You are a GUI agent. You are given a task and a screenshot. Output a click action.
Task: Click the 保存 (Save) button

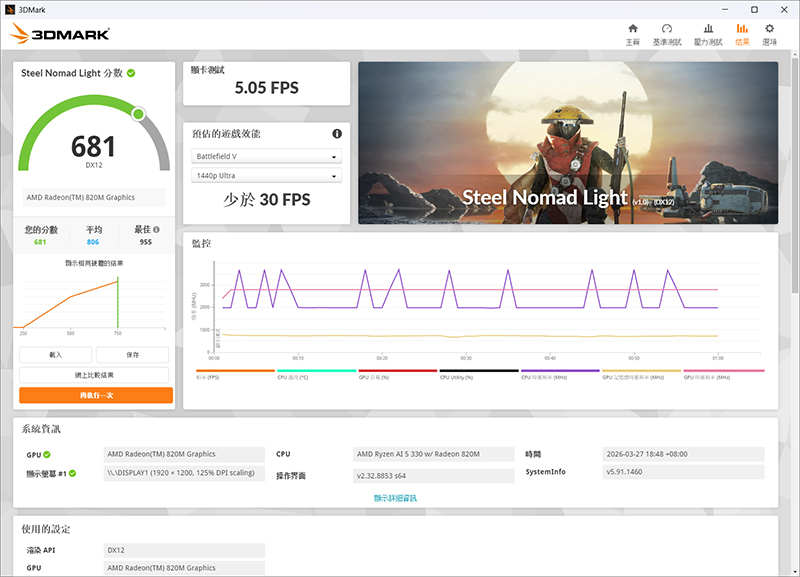tap(133, 355)
